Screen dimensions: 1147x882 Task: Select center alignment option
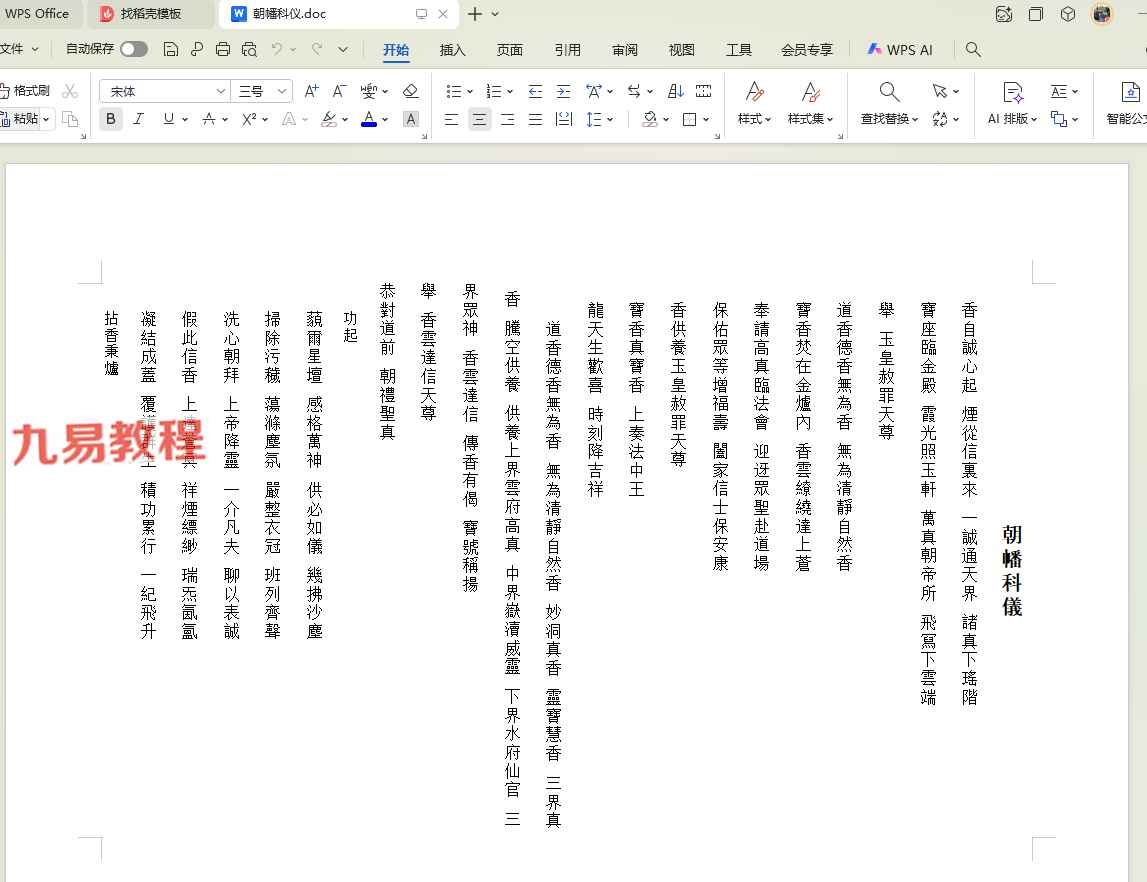tap(479, 119)
